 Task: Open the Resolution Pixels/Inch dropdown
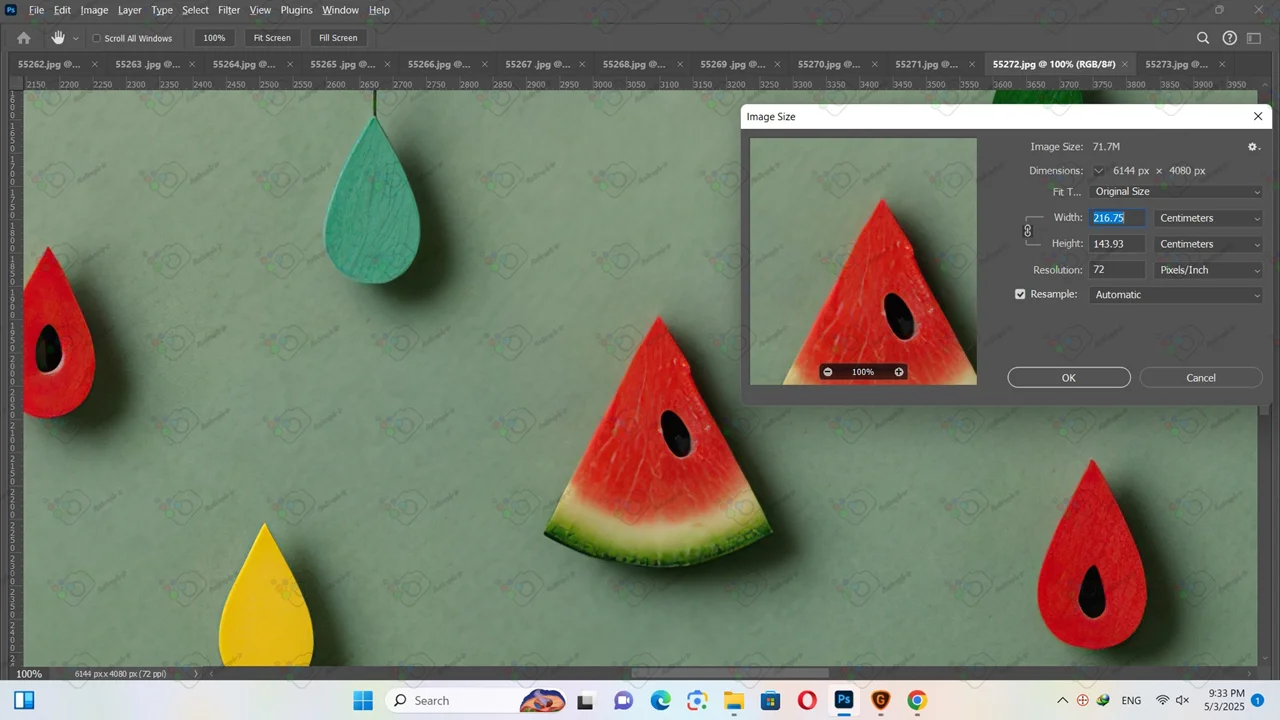pyautogui.click(x=1209, y=270)
